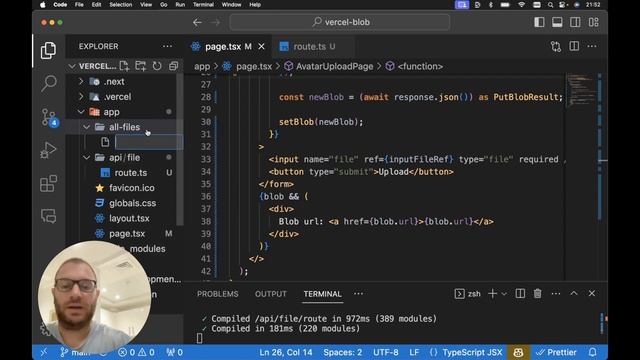Viewport: 640px width, 360px height.
Task: Open editor more actions ellipsis
Action: click(592, 47)
